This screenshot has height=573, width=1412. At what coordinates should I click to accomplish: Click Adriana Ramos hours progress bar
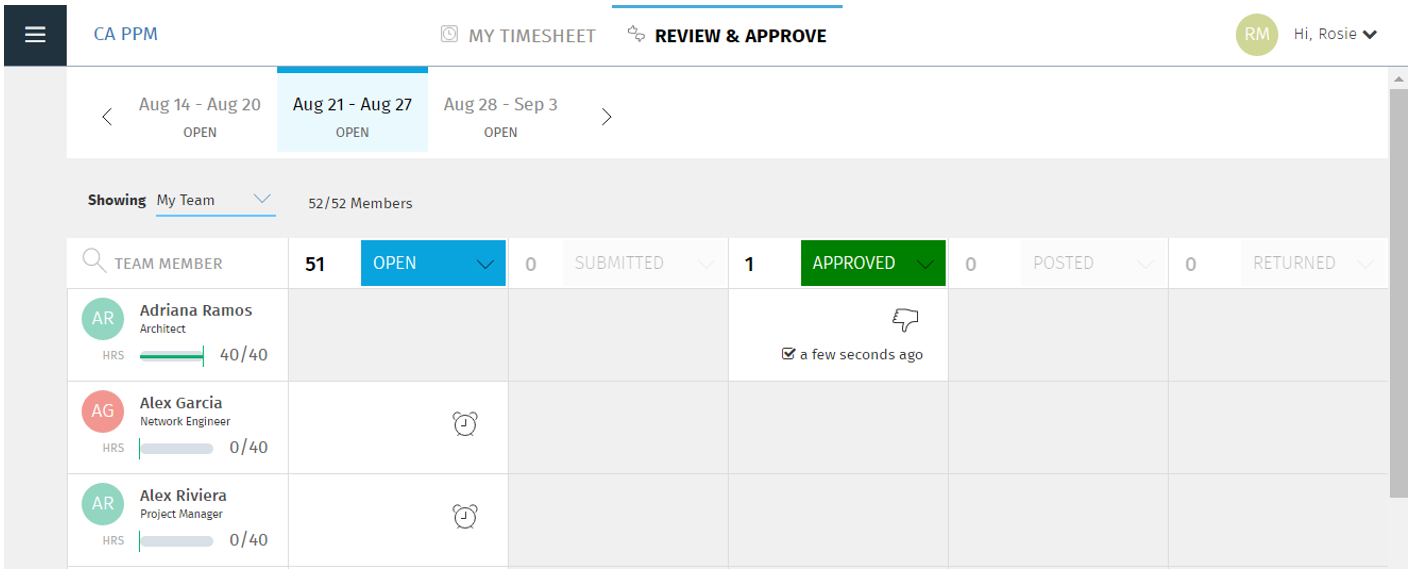tap(172, 355)
